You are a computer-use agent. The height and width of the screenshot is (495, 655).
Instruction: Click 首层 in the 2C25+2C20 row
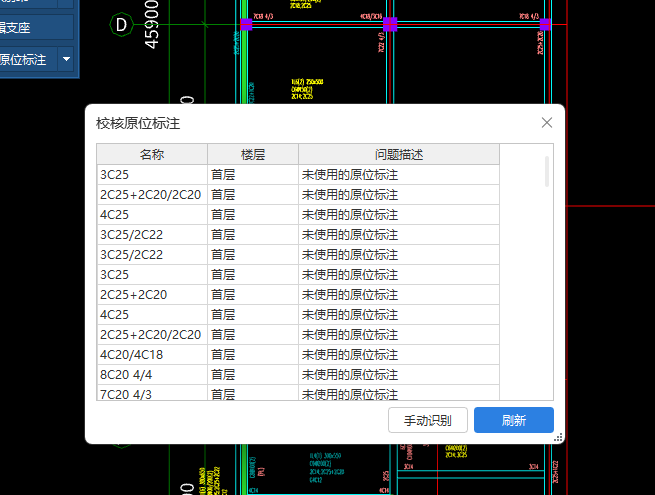[223, 294]
